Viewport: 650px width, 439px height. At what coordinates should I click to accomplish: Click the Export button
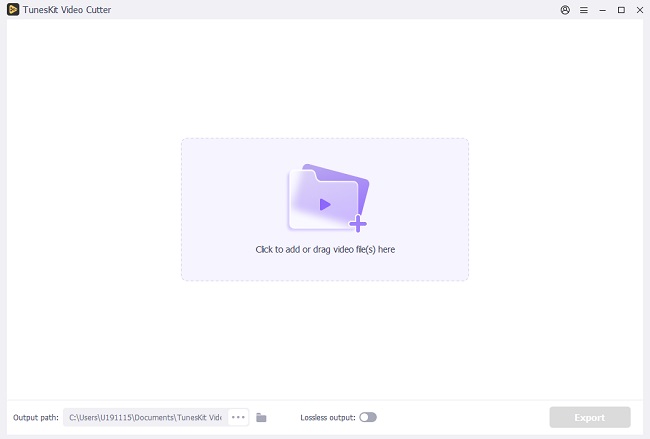coord(590,417)
